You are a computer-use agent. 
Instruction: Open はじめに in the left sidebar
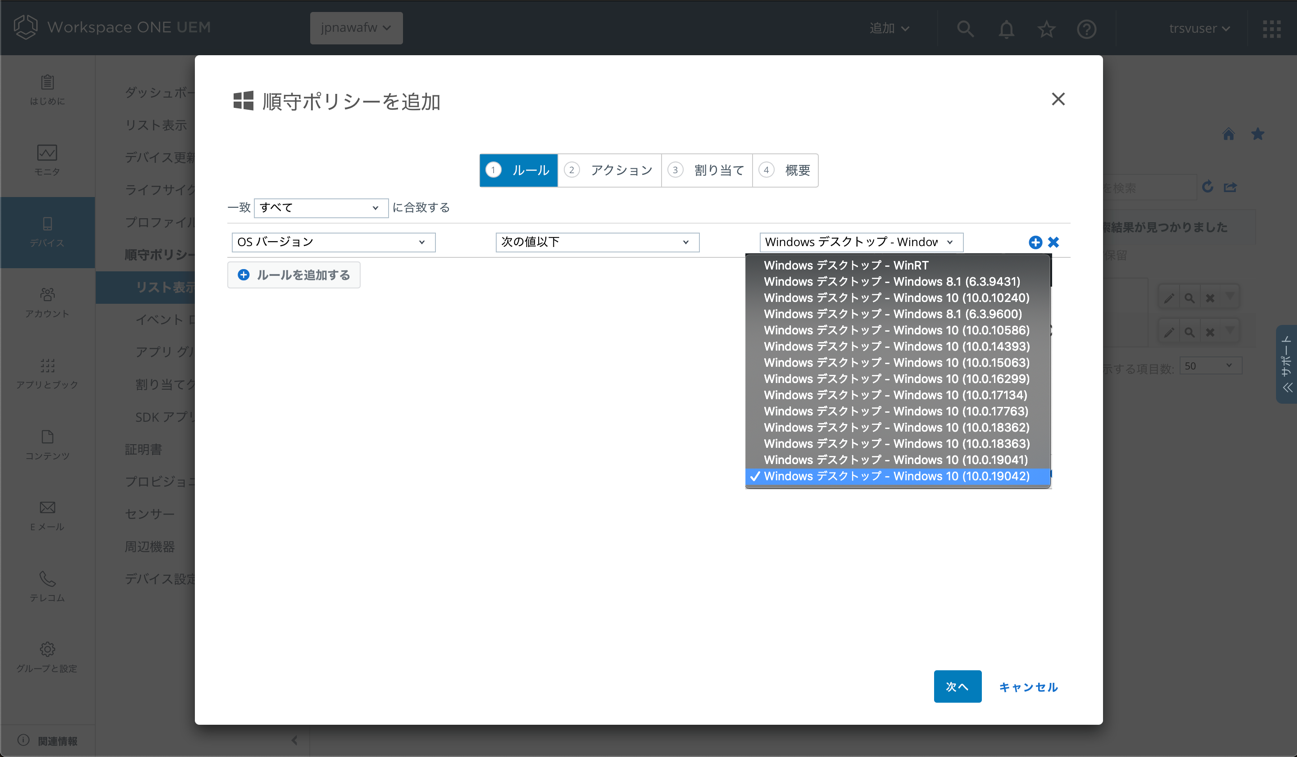[x=47, y=90]
